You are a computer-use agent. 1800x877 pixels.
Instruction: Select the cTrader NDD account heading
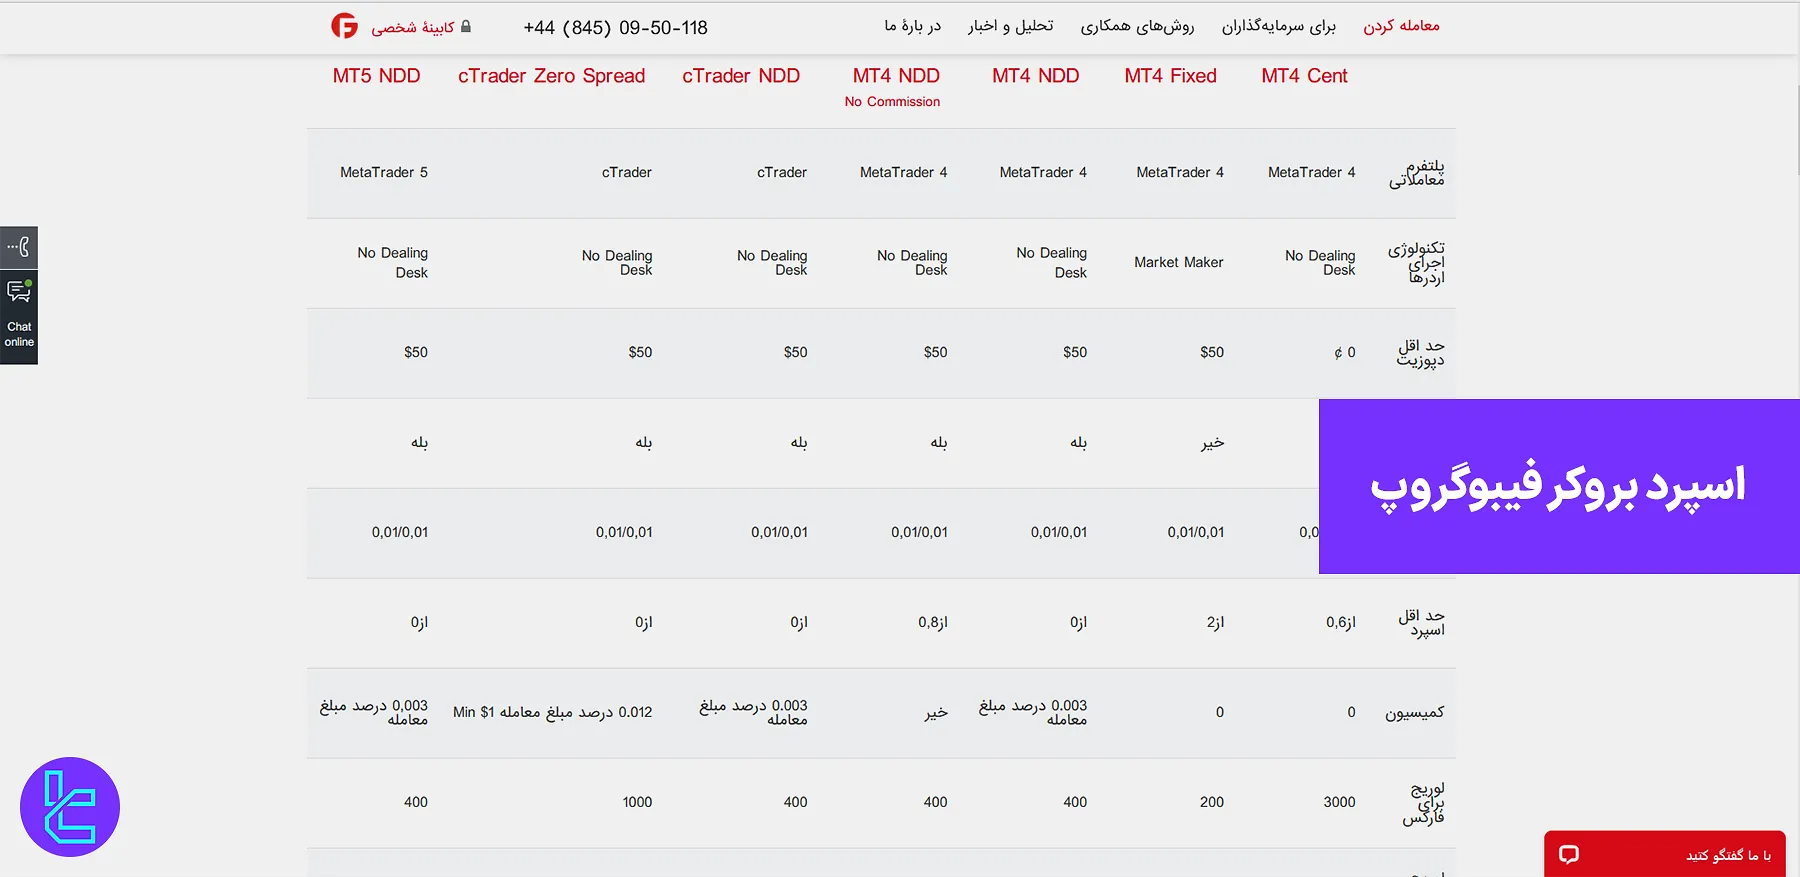(741, 76)
